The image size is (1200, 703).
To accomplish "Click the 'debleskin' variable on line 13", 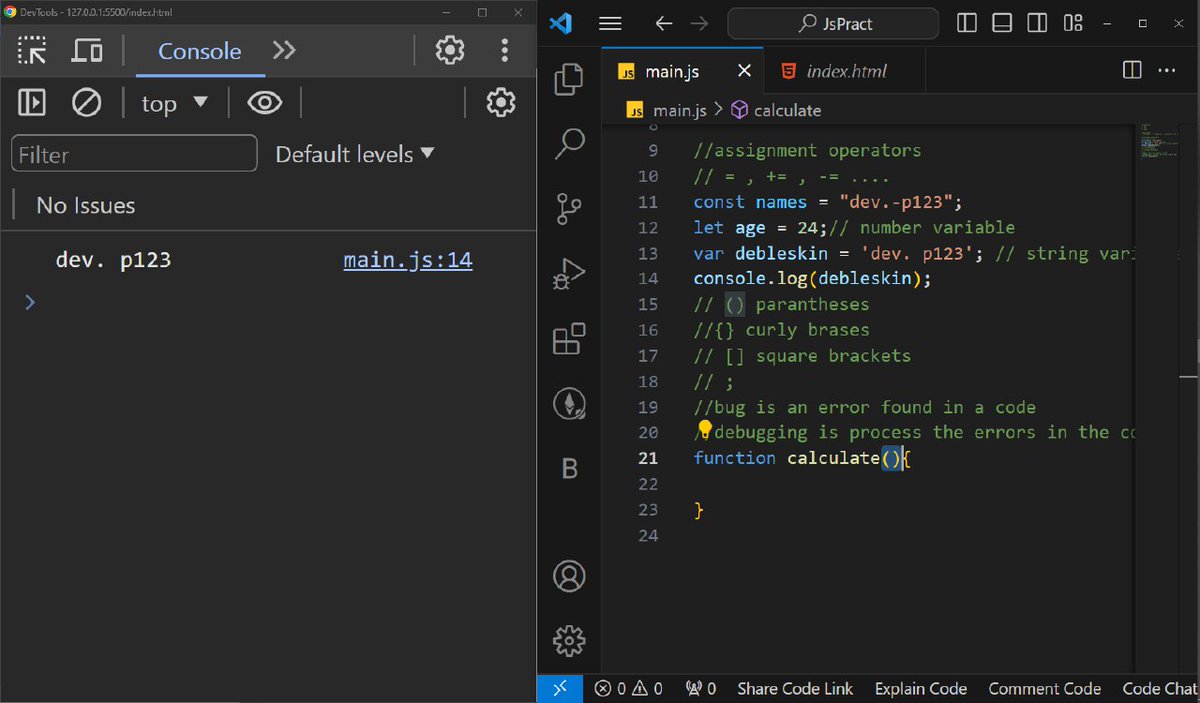I will coord(781,253).
